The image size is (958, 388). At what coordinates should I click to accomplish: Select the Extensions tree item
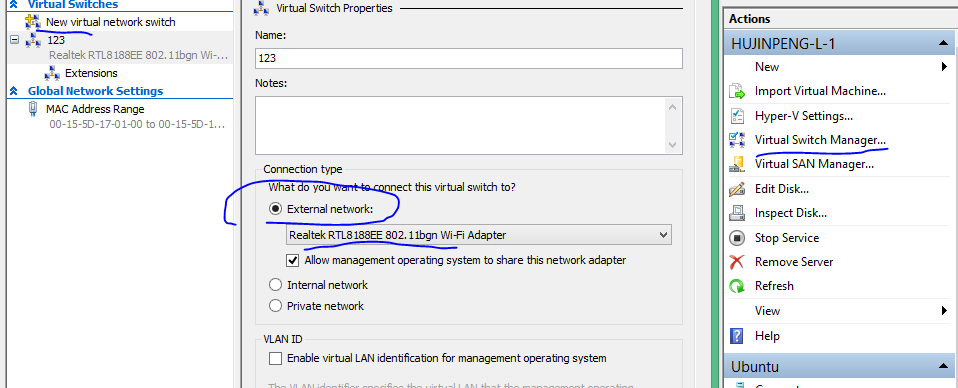coord(91,73)
